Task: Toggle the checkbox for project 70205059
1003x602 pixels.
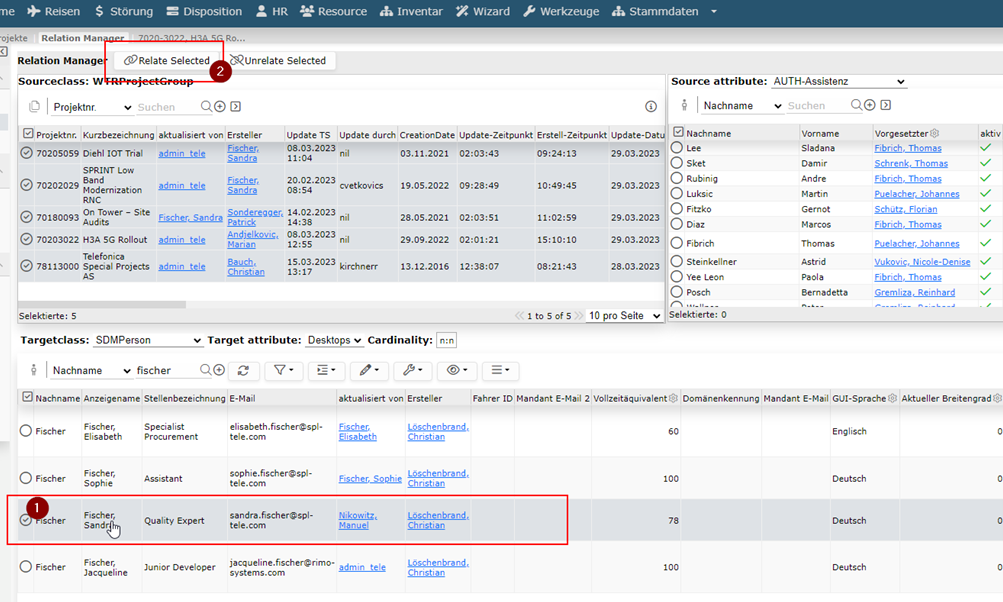Action: pos(26,153)
